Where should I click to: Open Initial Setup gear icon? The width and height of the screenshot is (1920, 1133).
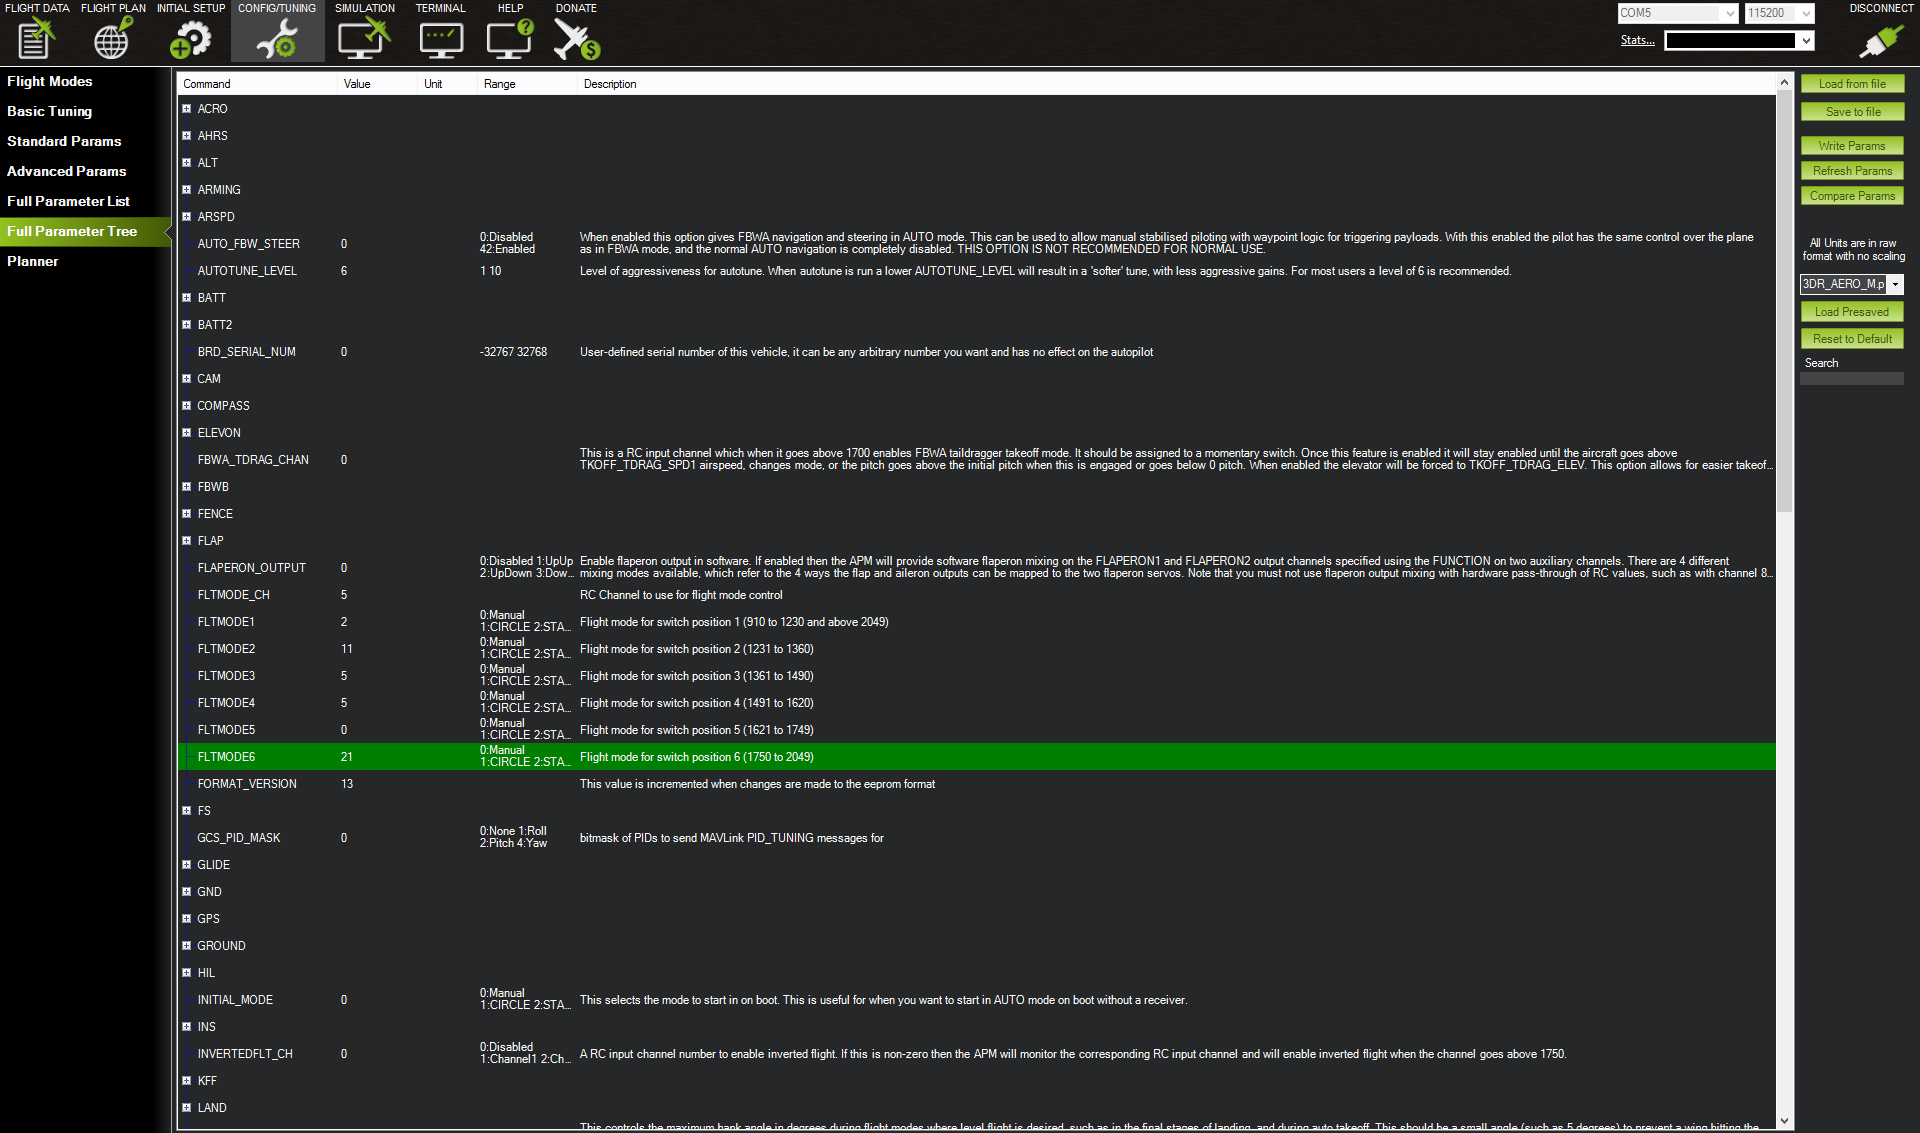190,38
